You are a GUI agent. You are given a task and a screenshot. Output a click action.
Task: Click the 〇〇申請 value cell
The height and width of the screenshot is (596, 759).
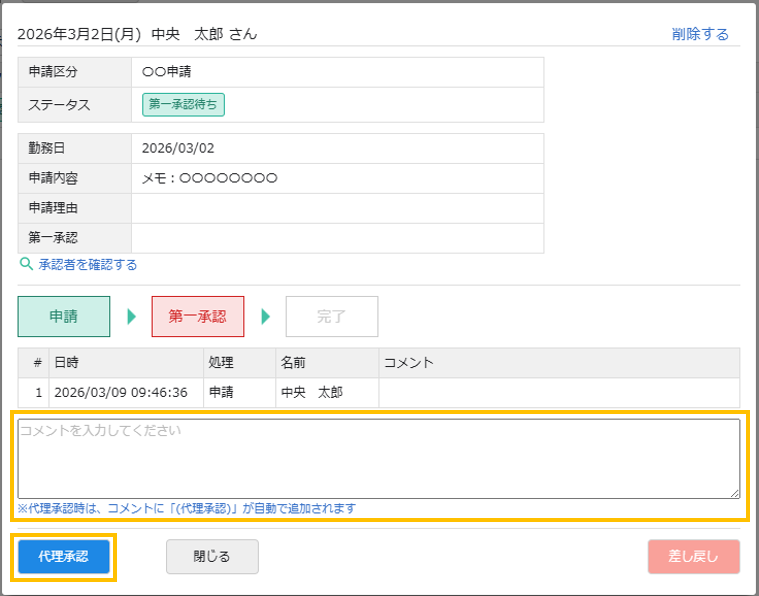point(337,72)
